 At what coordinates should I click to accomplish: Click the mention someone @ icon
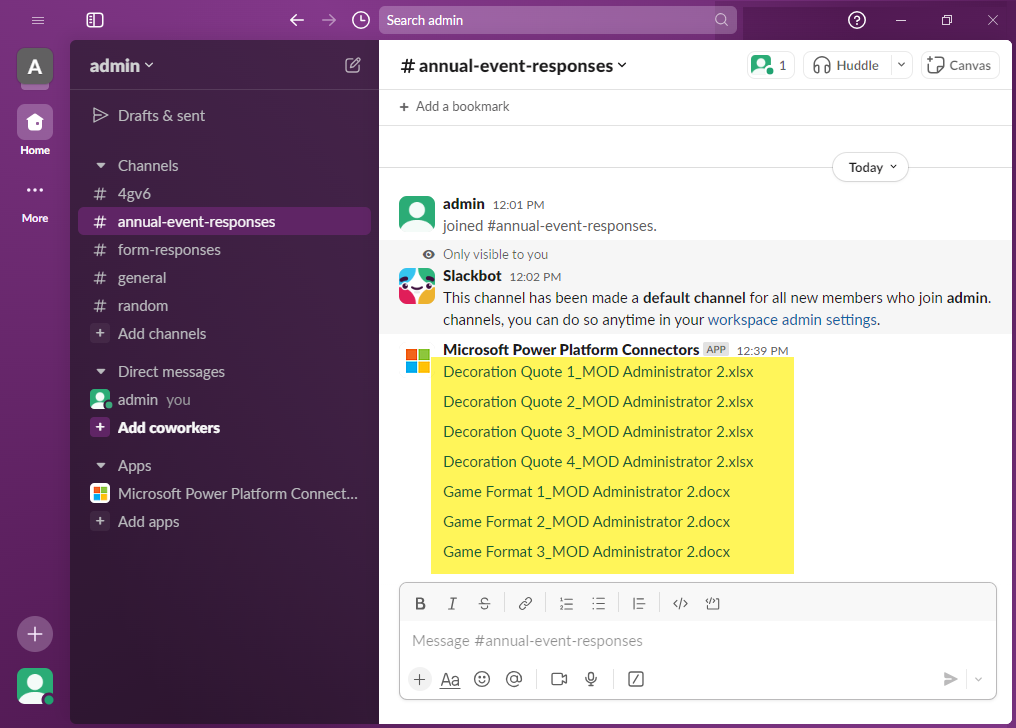514,679
